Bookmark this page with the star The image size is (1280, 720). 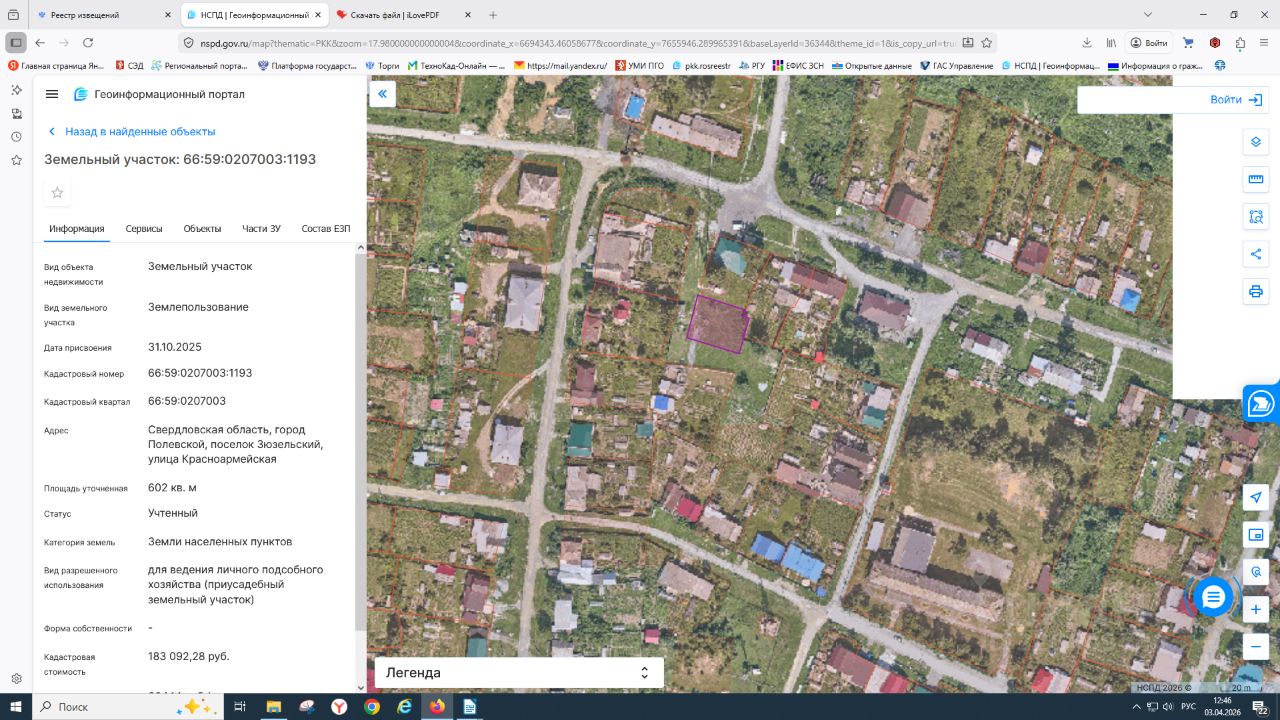coord(987,43)
